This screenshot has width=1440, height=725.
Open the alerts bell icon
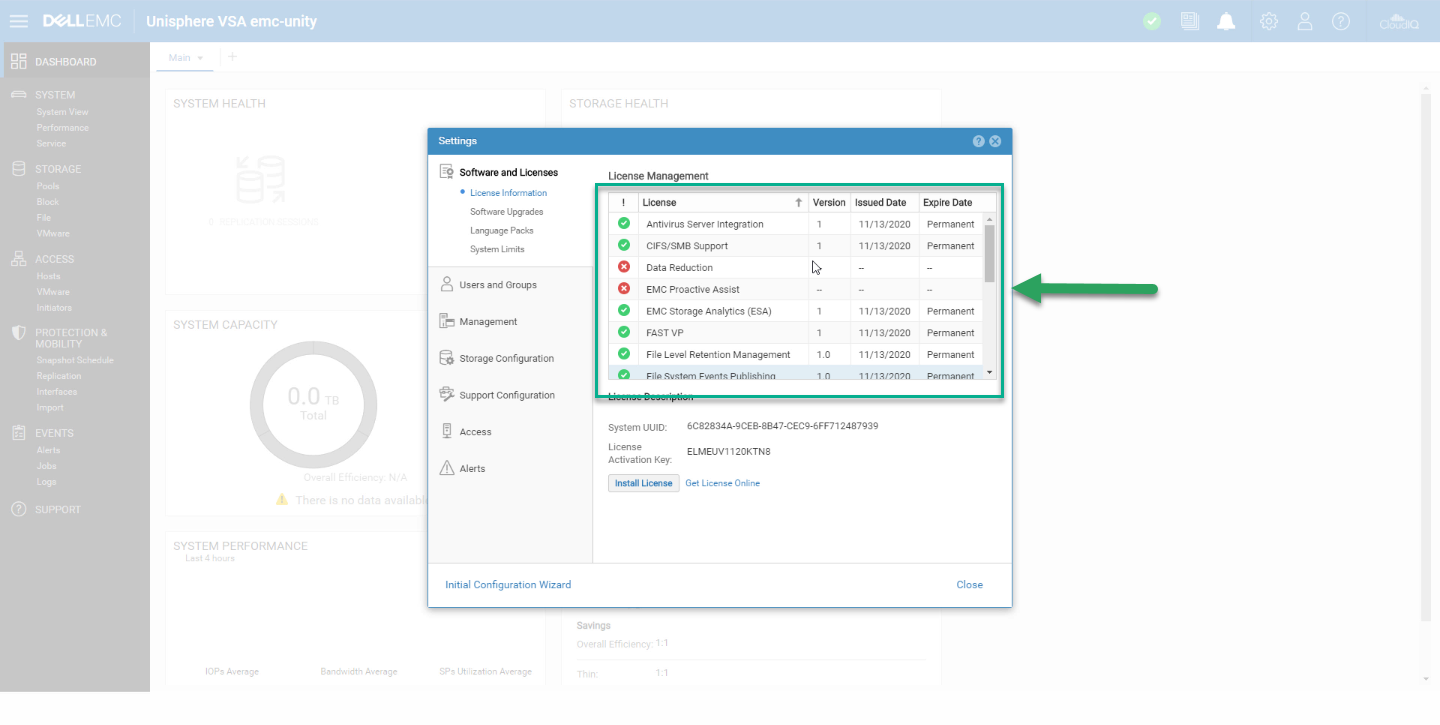pyautogui.click(x=1226, y=21)
